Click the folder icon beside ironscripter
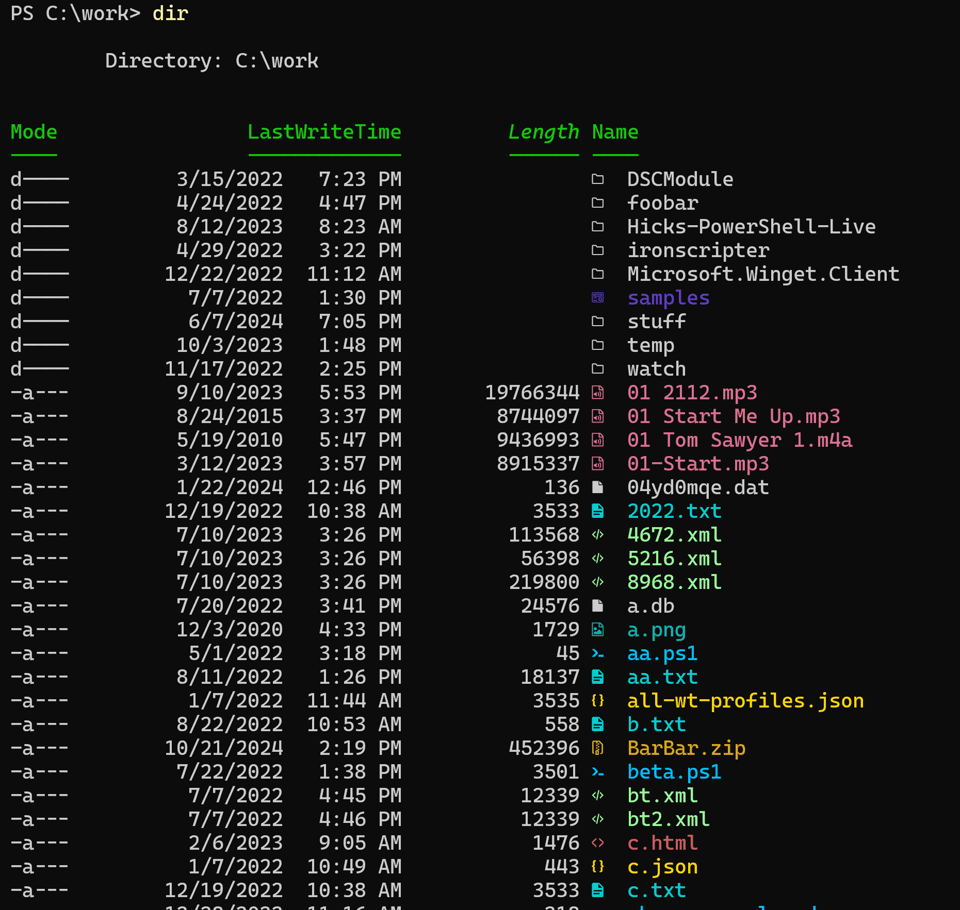The width and height of the screenshot is (960, 910). tap(598, 250)
